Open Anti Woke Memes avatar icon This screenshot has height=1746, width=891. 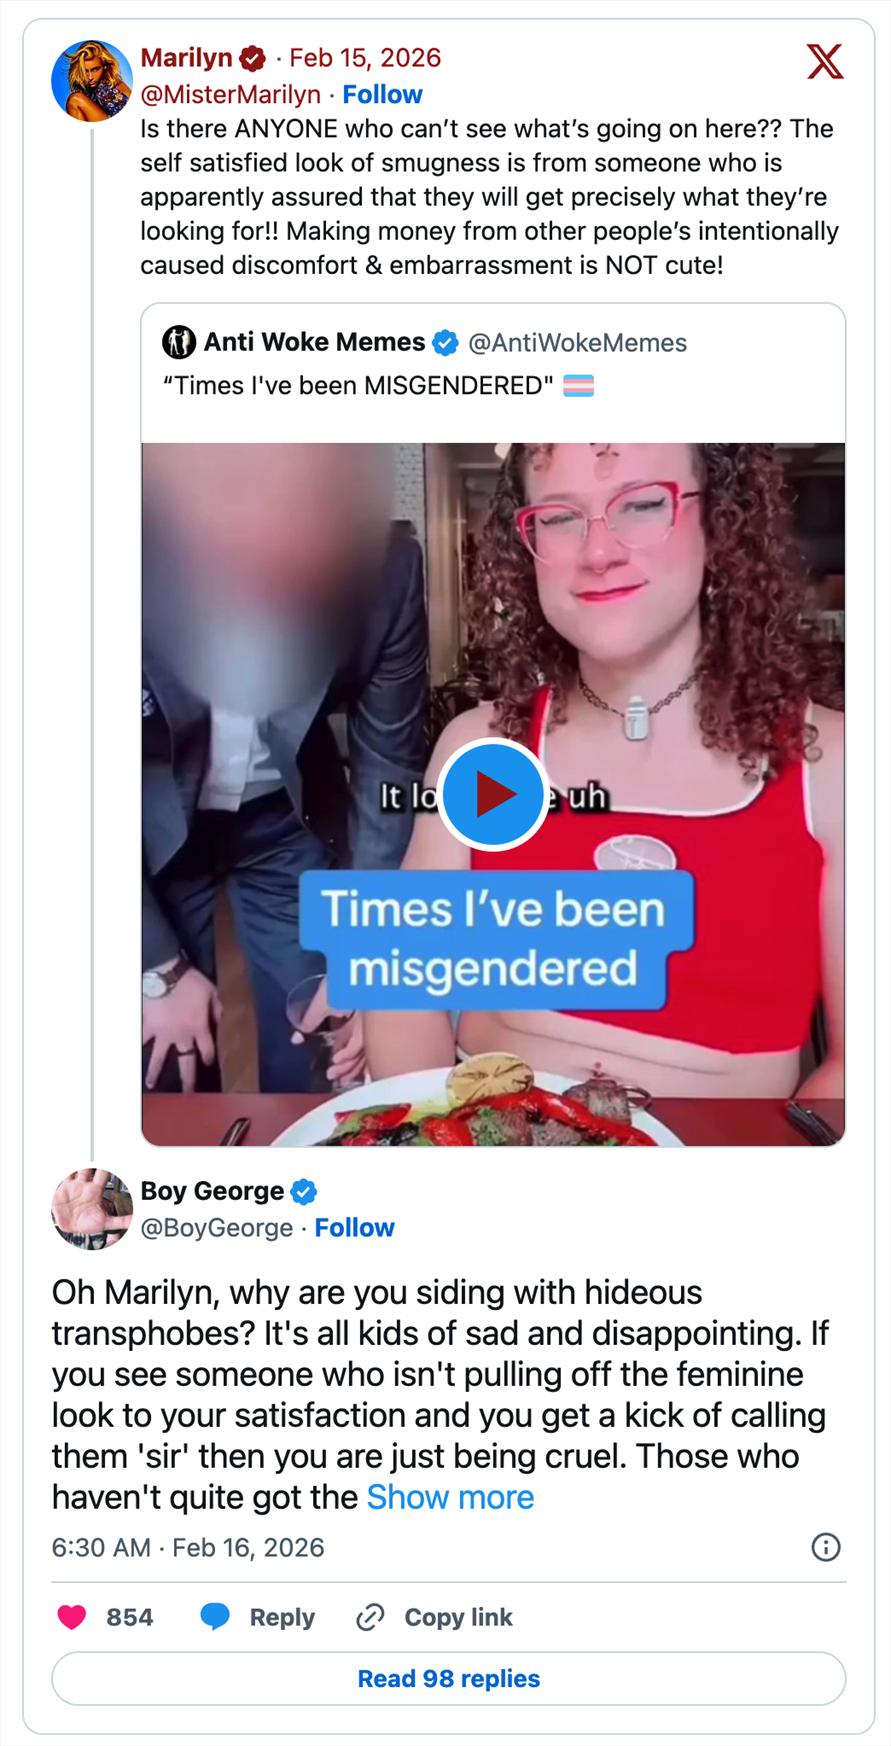[x=178, y=342]
